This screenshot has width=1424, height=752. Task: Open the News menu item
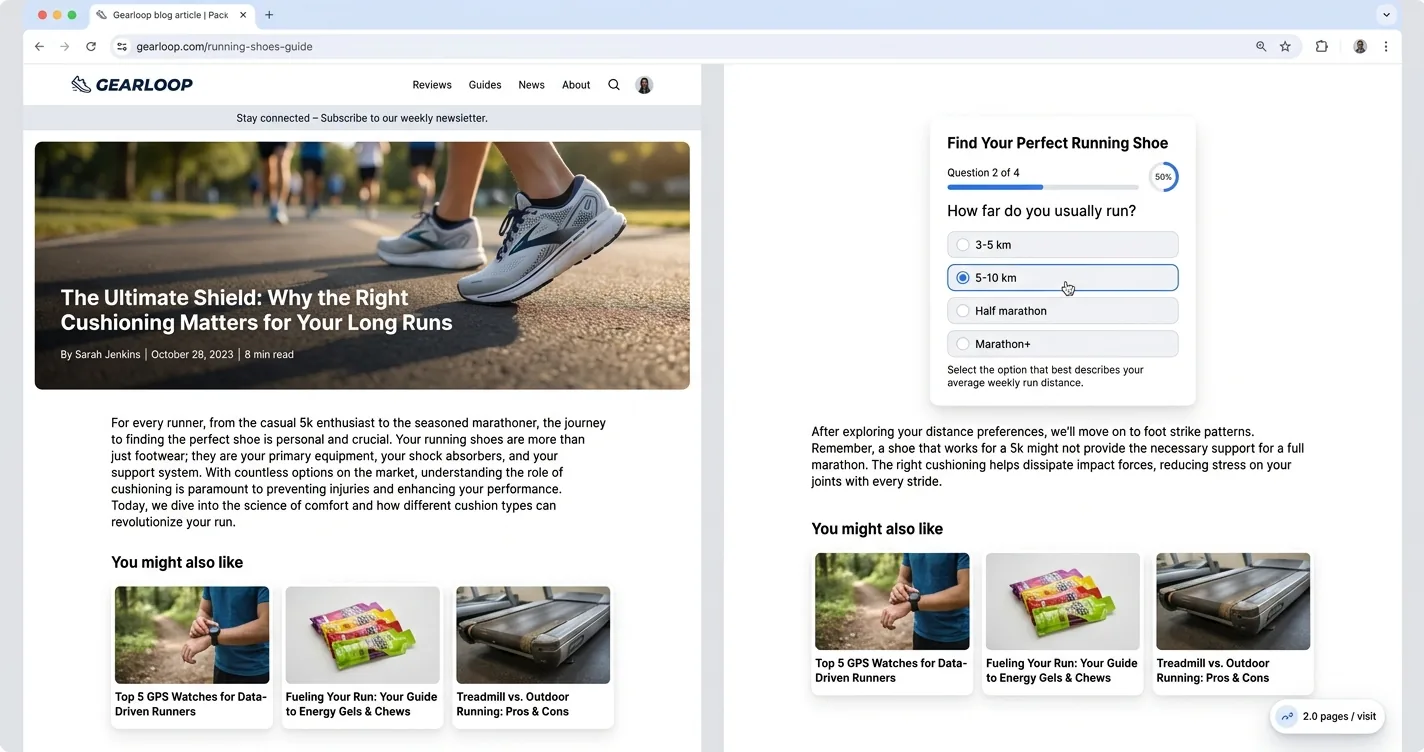(x=531, y=85)
